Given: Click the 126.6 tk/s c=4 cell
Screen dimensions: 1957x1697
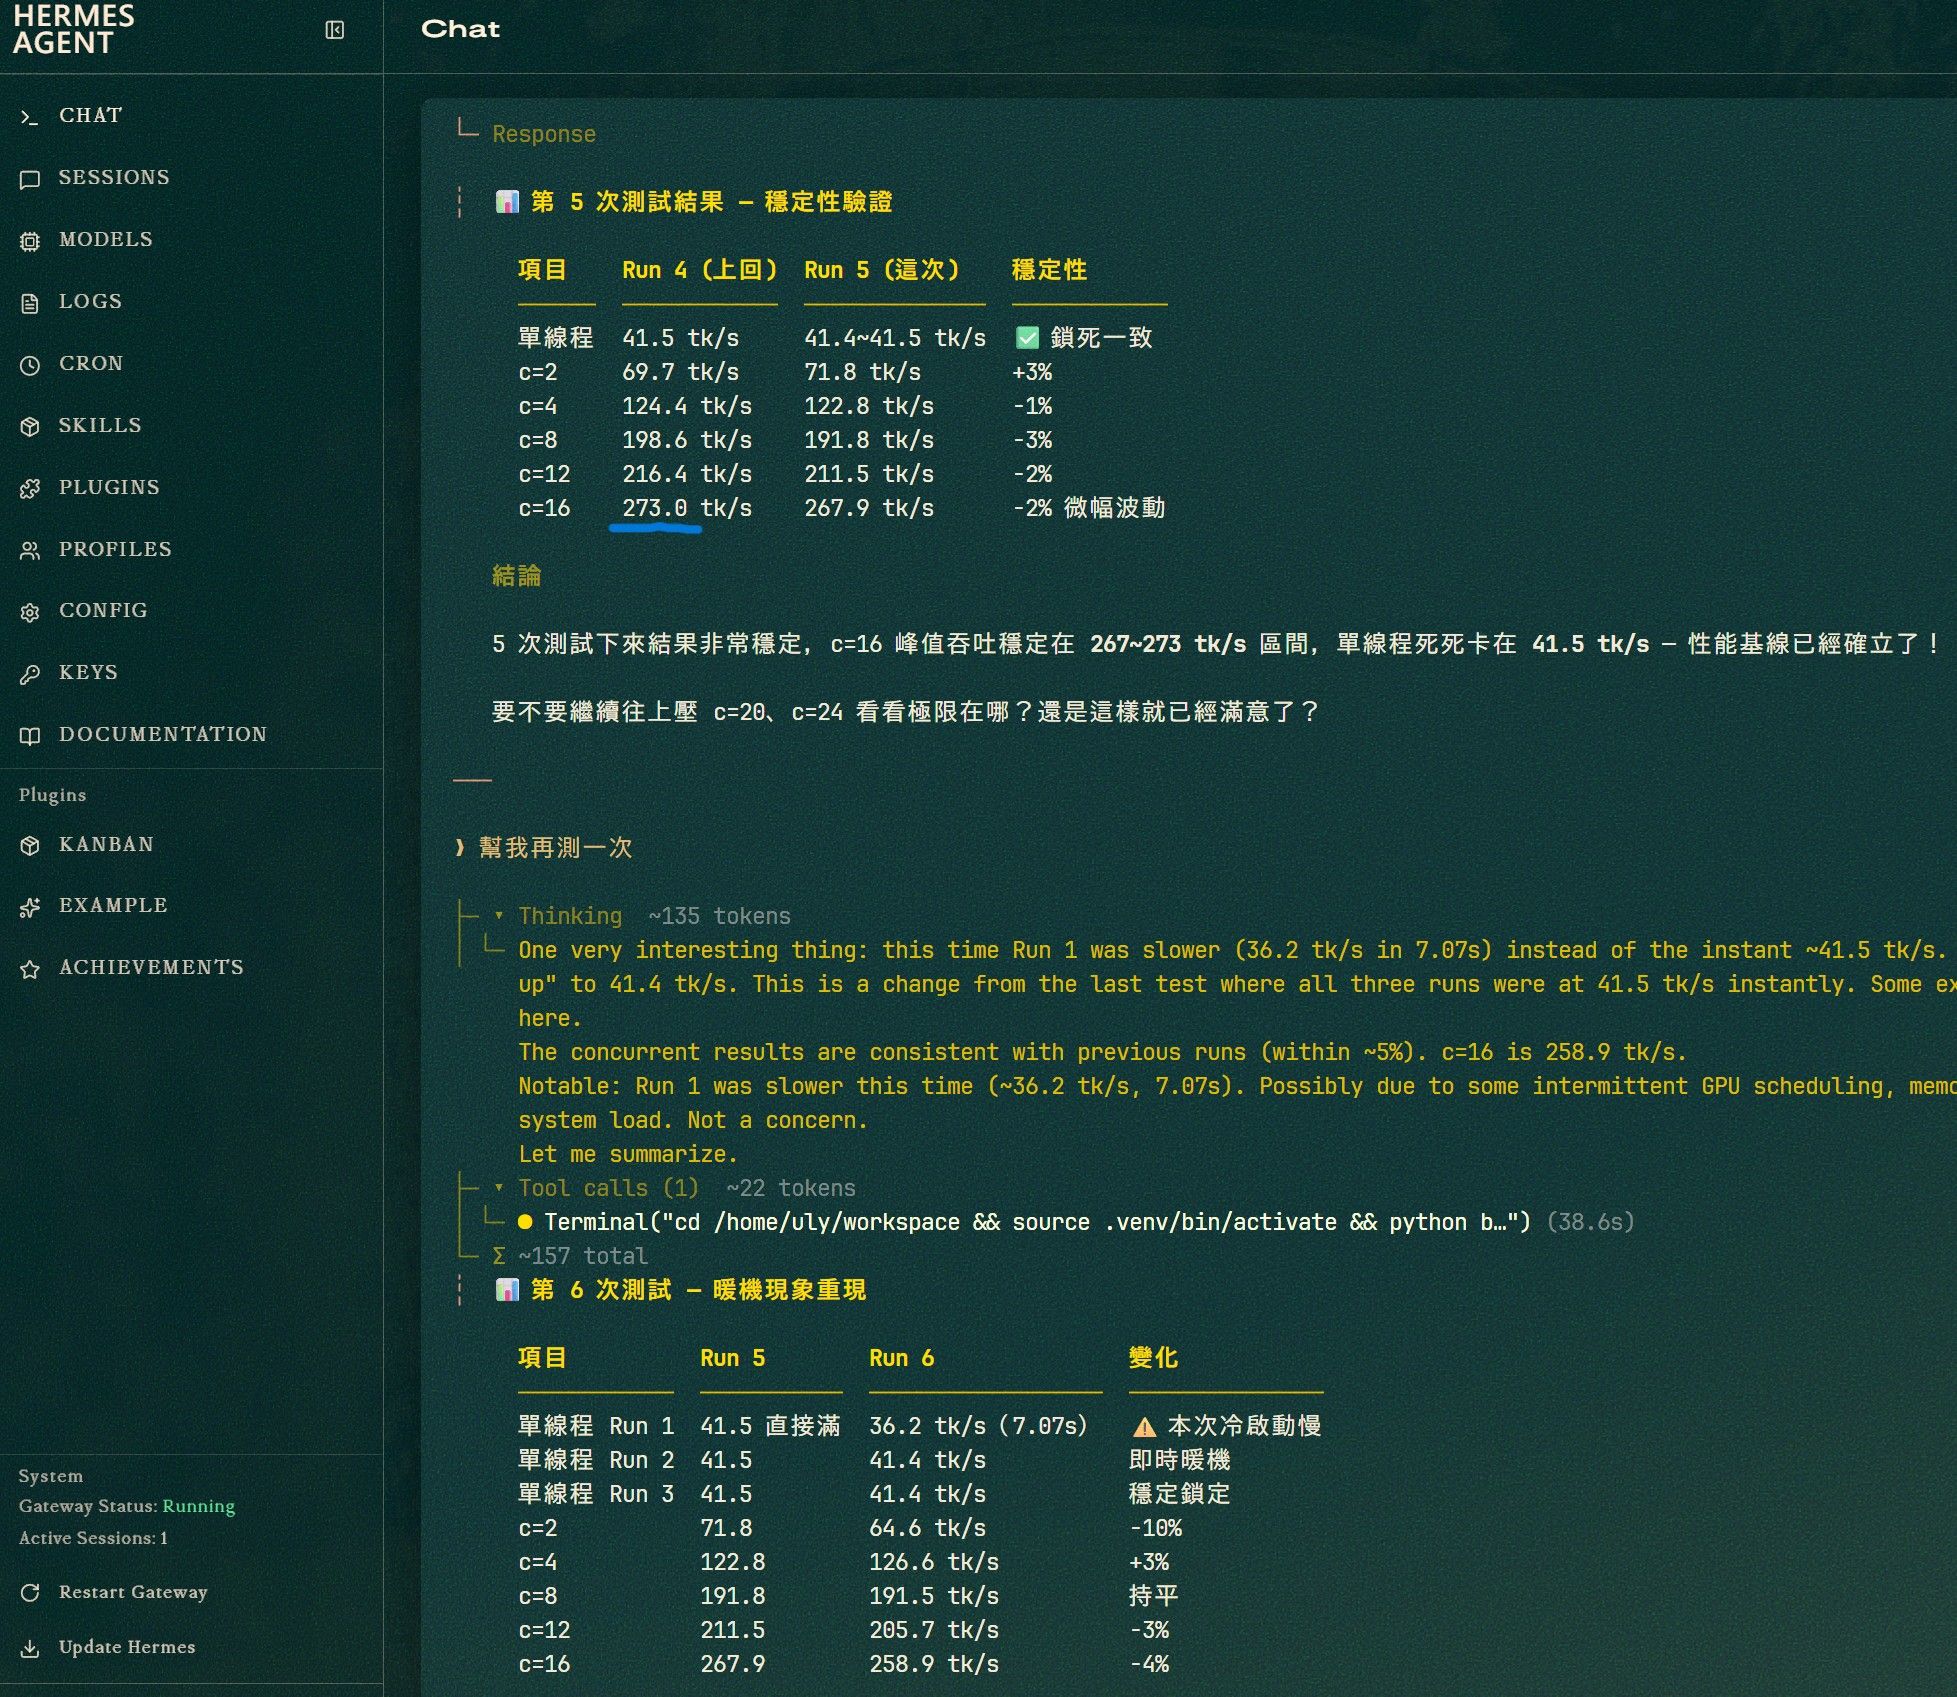Looking at the screenshot, I should (934, 1562).
